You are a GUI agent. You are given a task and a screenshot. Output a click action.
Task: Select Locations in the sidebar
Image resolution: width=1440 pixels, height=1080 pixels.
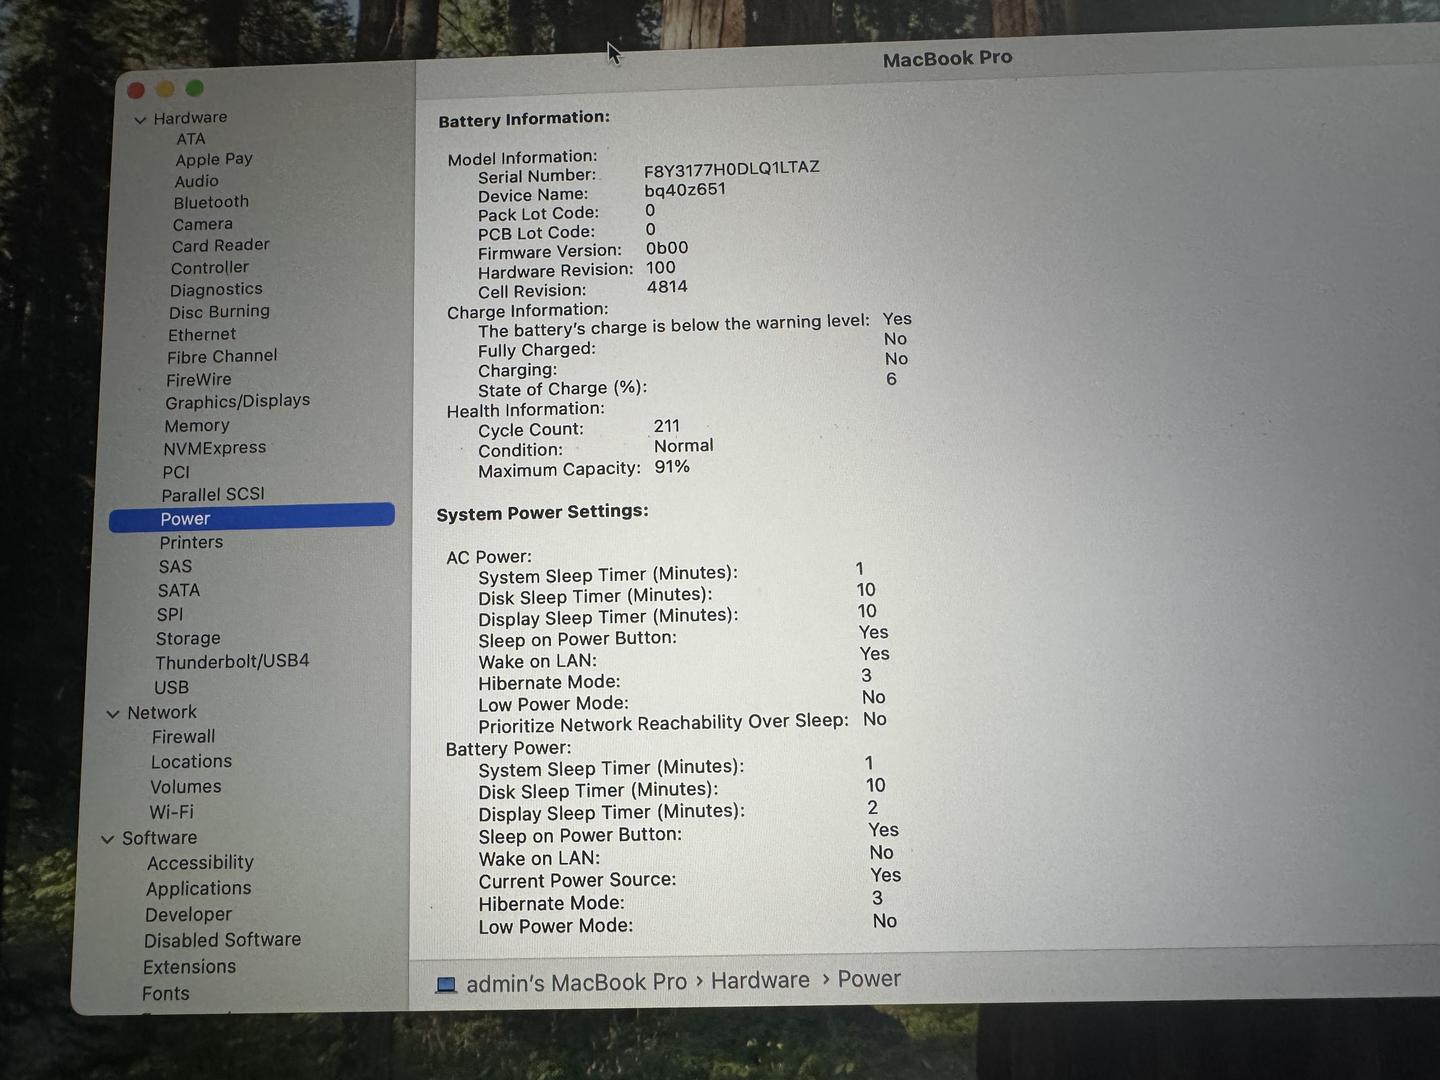(x=191, y=762)
